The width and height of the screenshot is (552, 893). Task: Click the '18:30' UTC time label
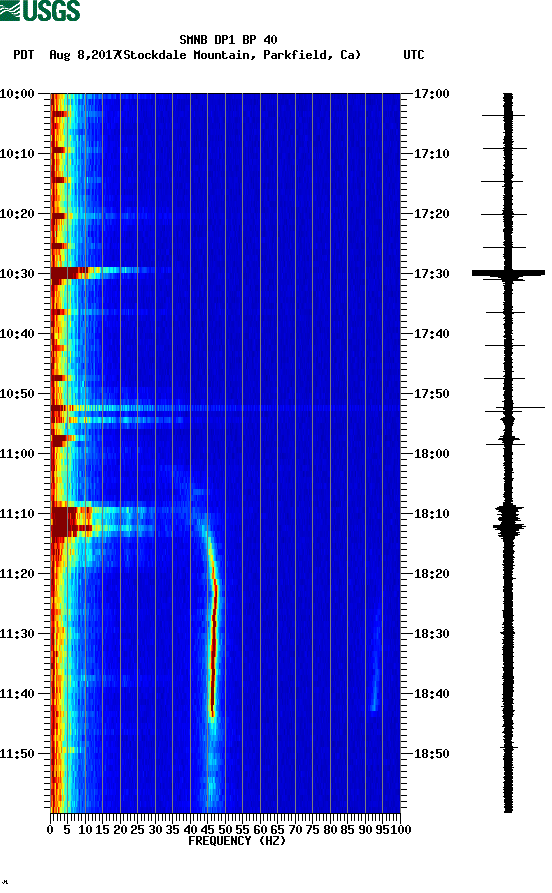[431, 634]
